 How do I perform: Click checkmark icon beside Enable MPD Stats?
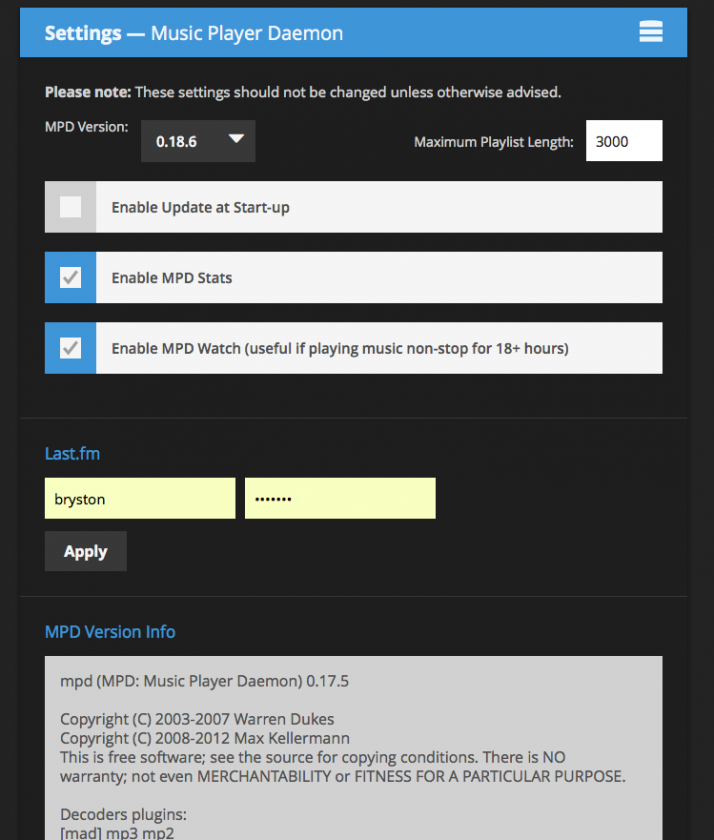(x=70, y=278)
